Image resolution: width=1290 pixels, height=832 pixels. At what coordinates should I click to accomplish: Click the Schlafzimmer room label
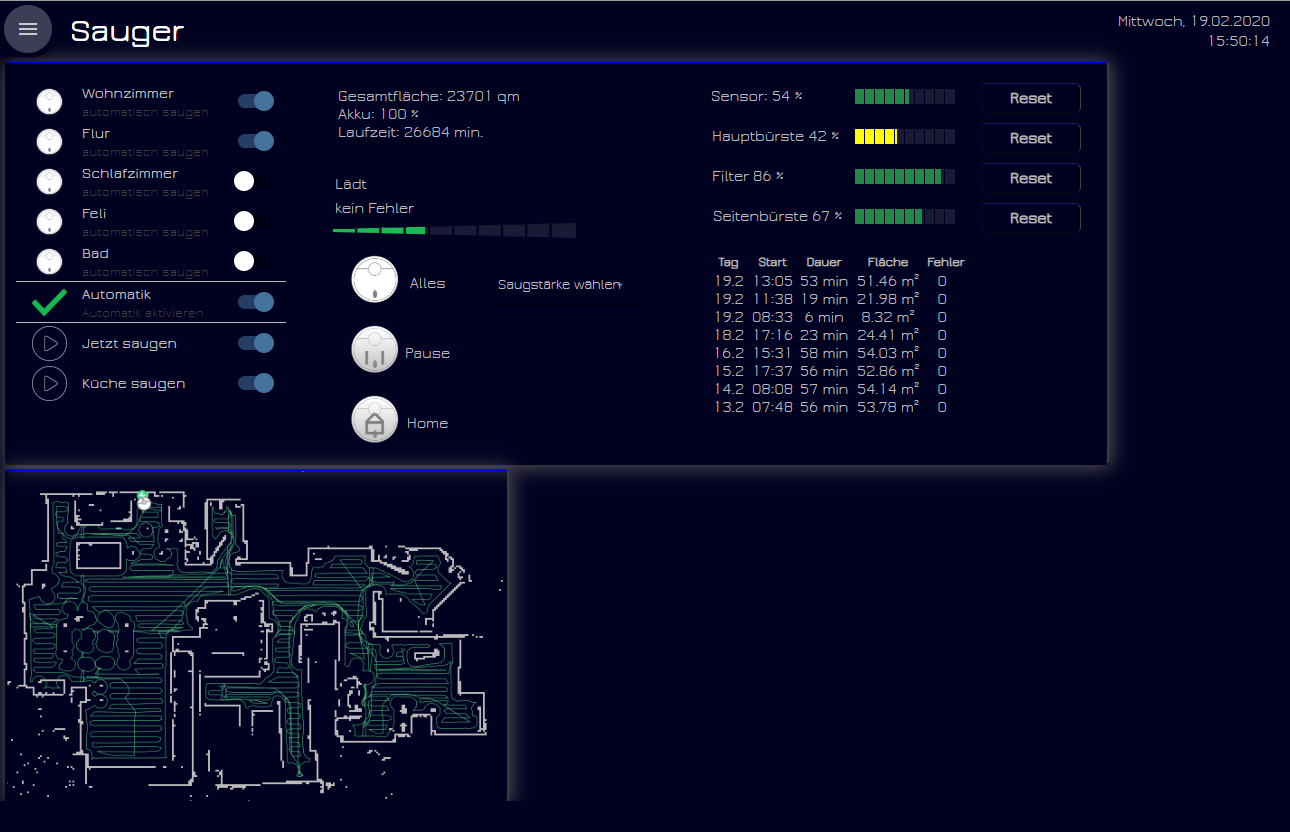click(130, 174)
